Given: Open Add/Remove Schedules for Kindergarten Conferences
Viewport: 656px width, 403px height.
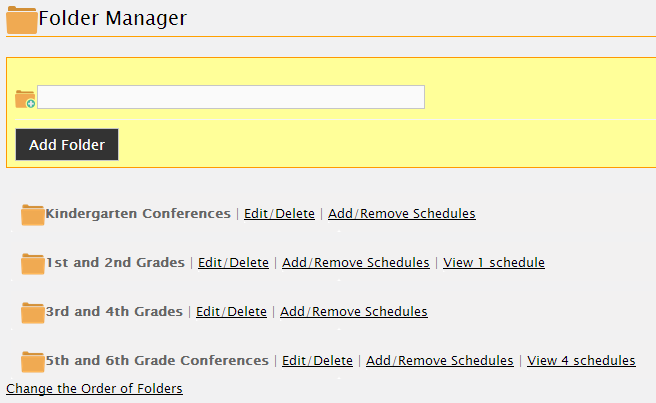Looking at the screenshot, I should tap(402, 213).
